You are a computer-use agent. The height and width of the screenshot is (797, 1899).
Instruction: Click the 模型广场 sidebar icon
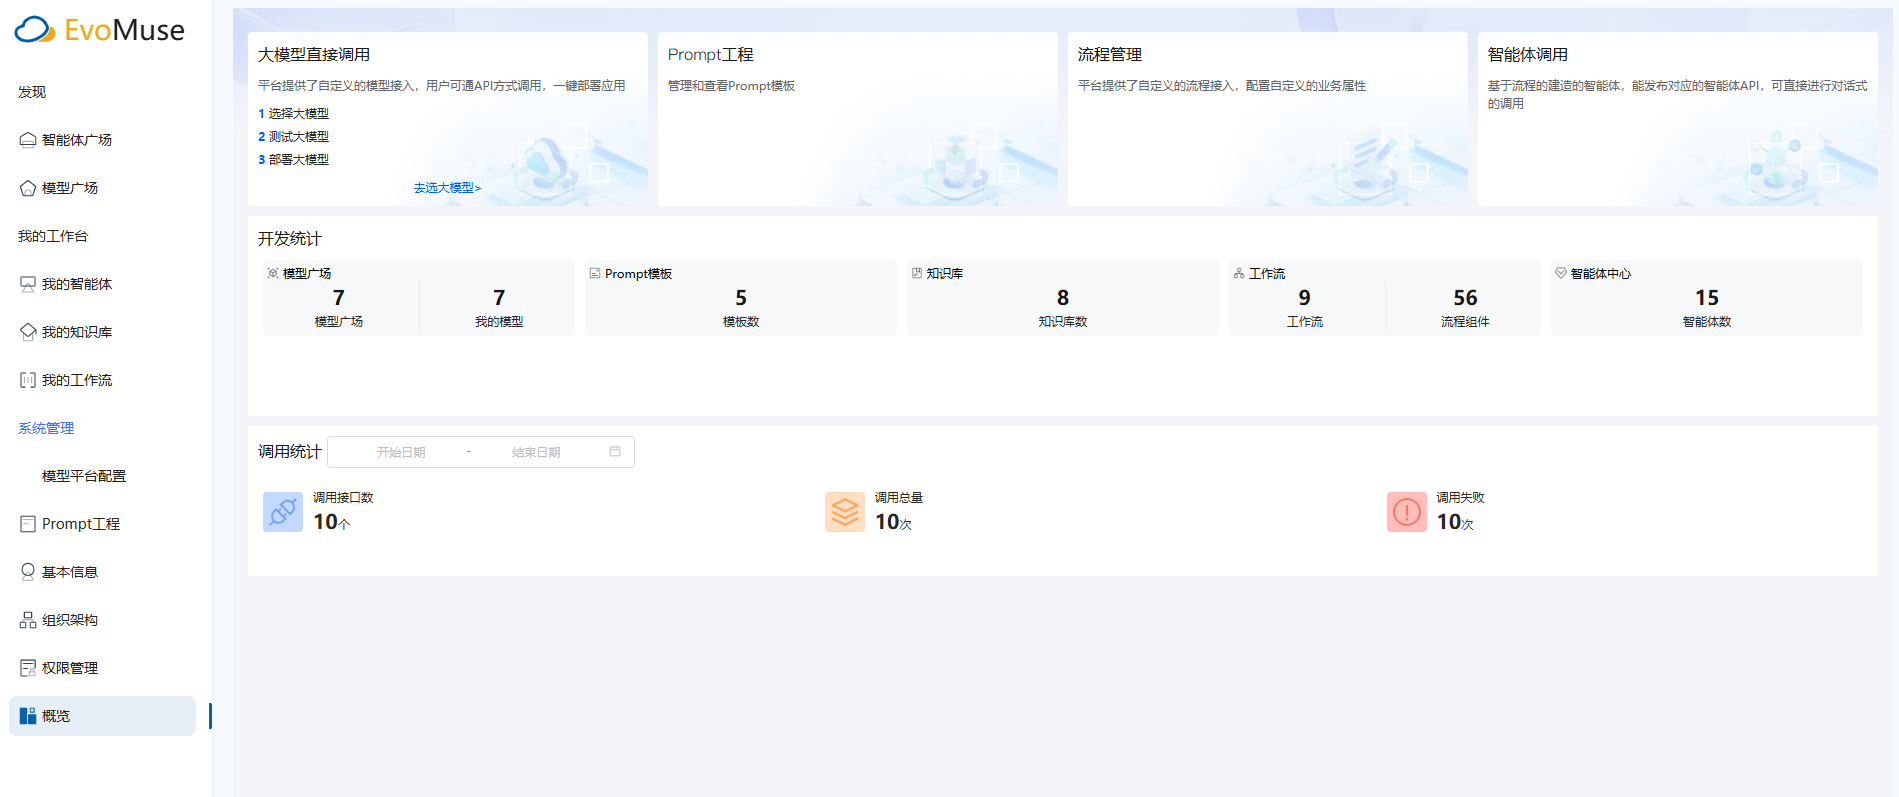click(x=28, y=188)
